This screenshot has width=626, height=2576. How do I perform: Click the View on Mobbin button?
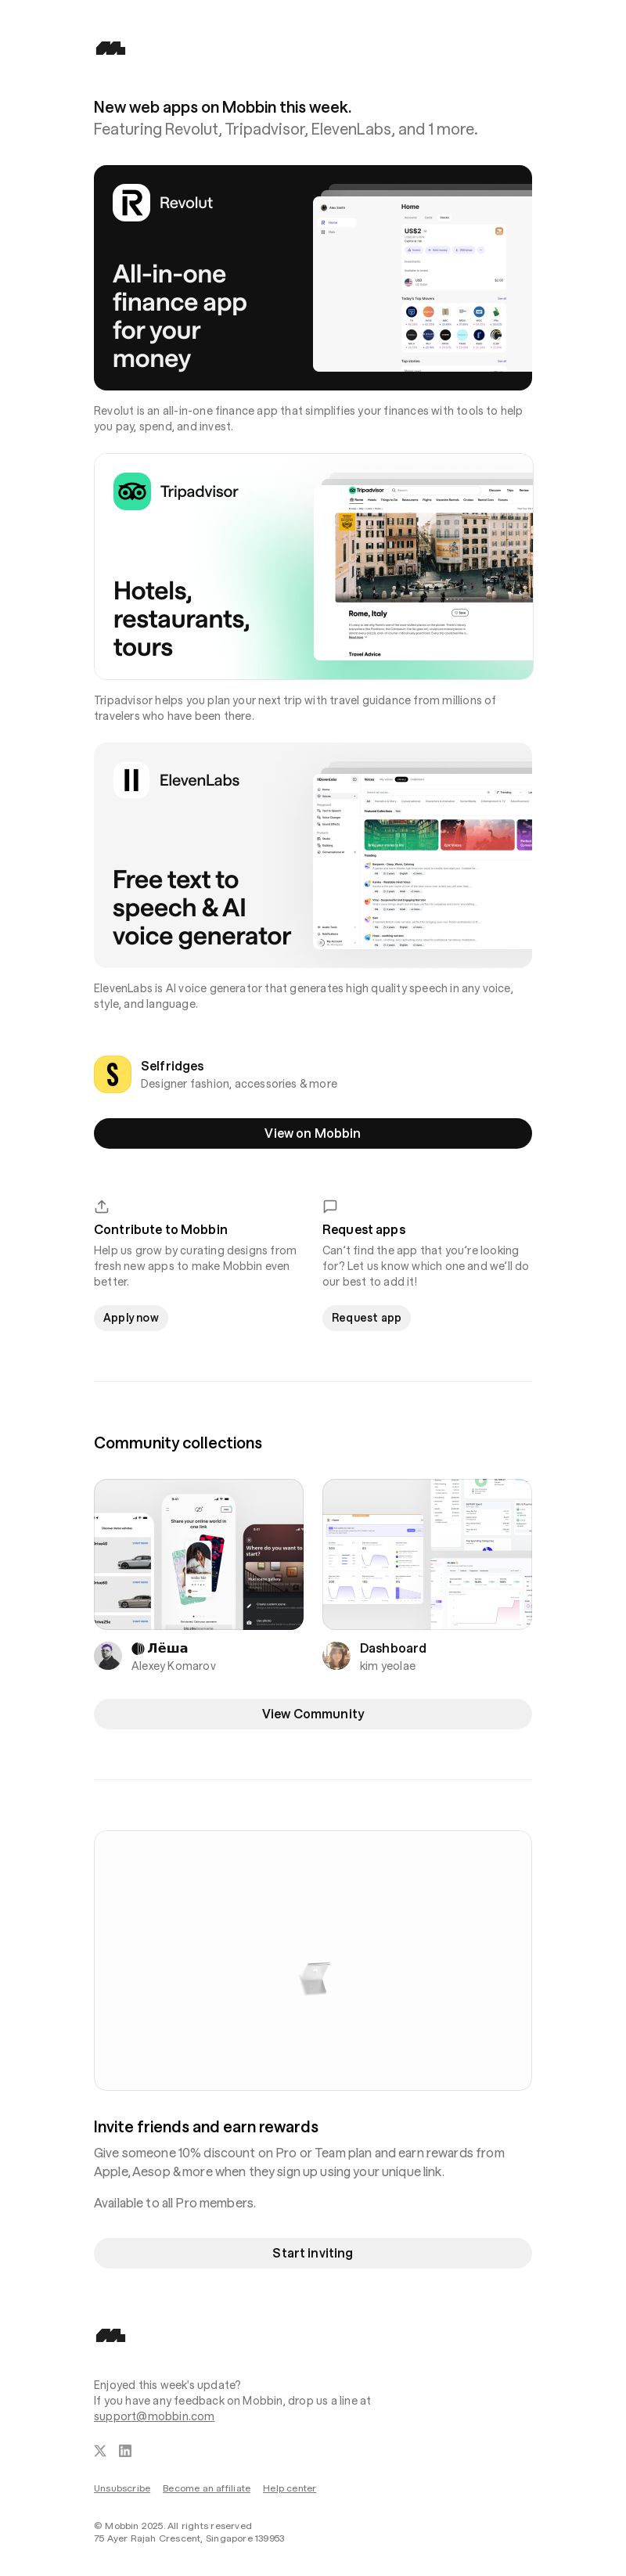312,1133
